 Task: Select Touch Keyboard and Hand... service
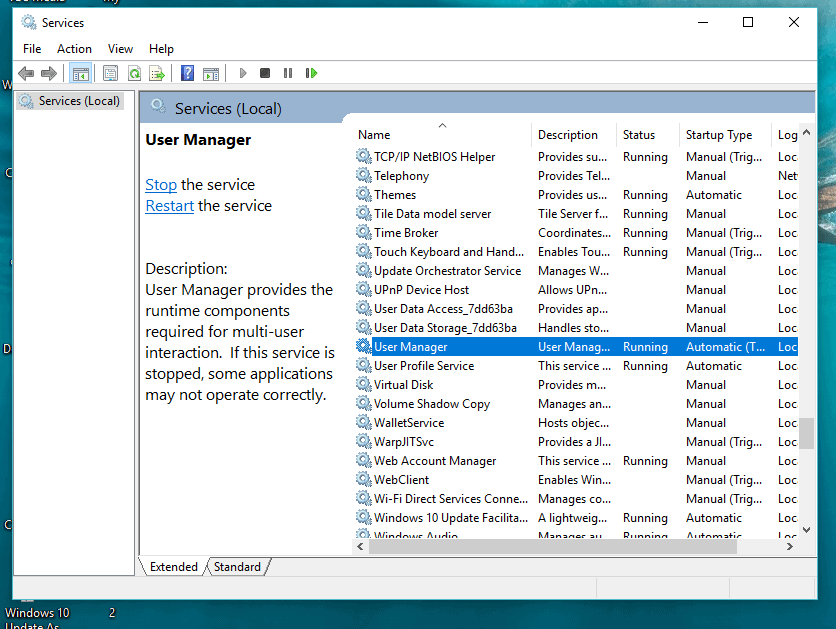coord(576,252)
